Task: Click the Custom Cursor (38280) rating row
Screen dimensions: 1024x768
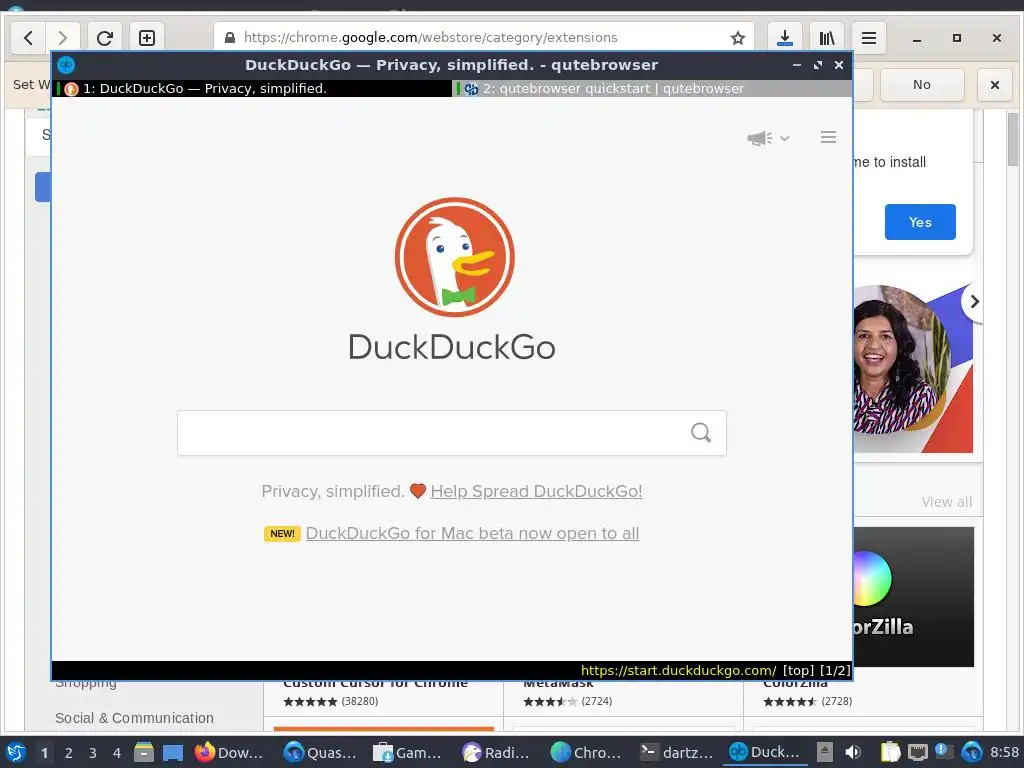Action: click(x=330, y=701)
